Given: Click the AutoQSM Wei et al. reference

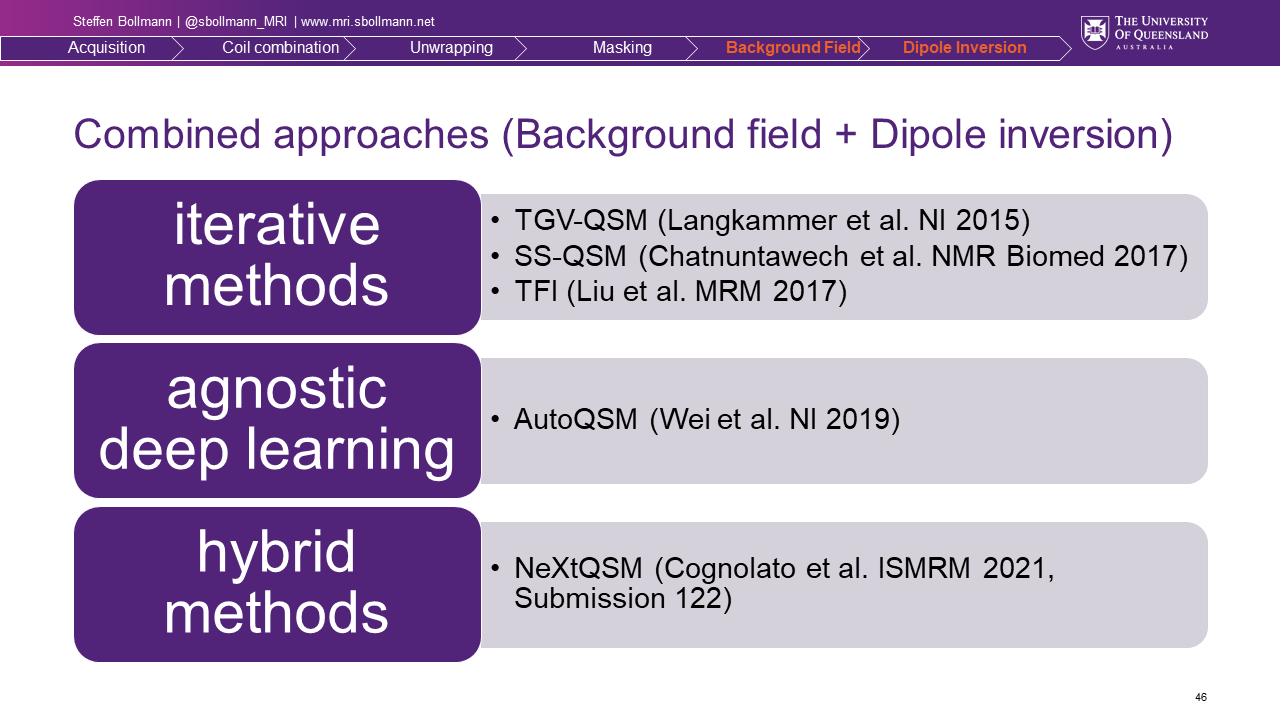Looking at the screenshot, I should (707, 420).
